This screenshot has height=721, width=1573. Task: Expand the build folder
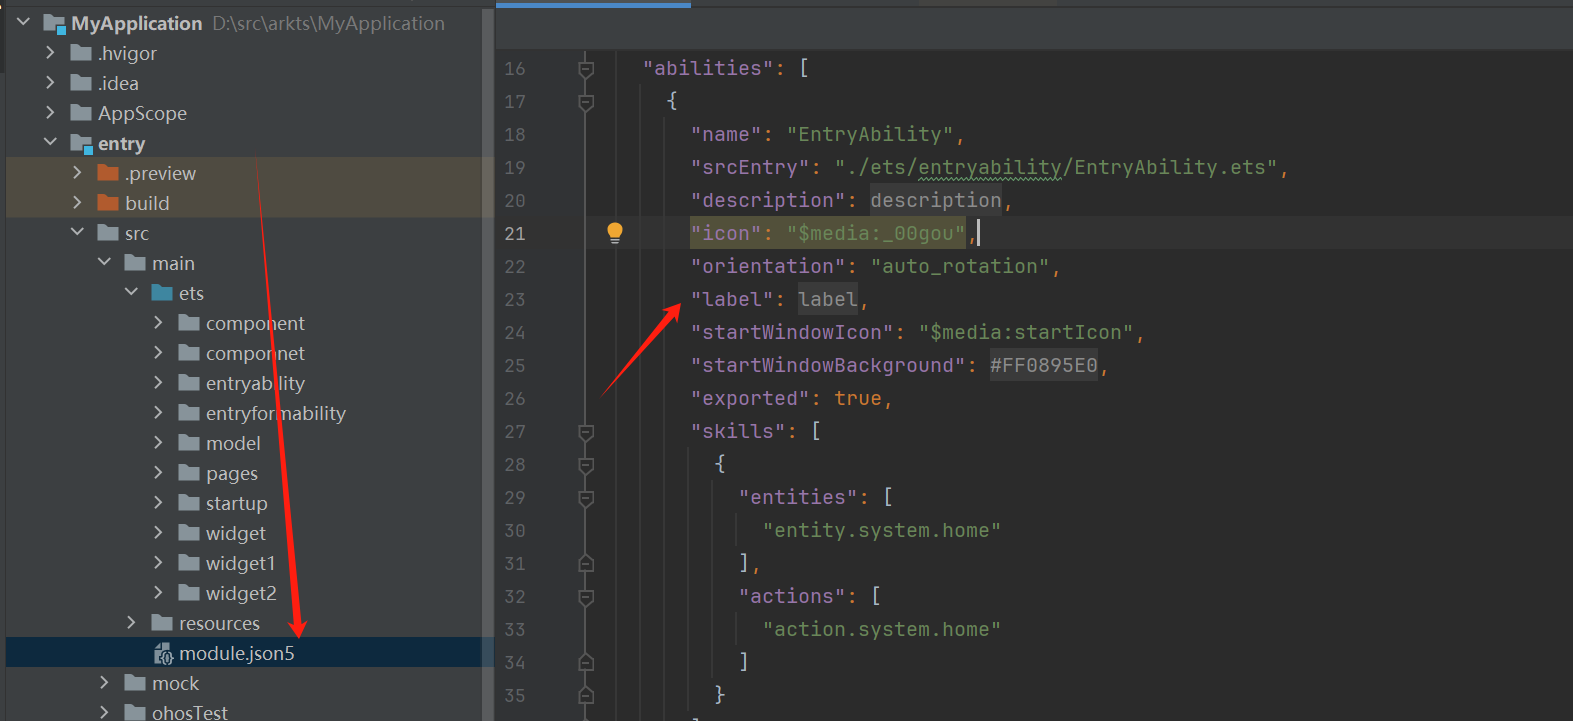coord(77,202)
